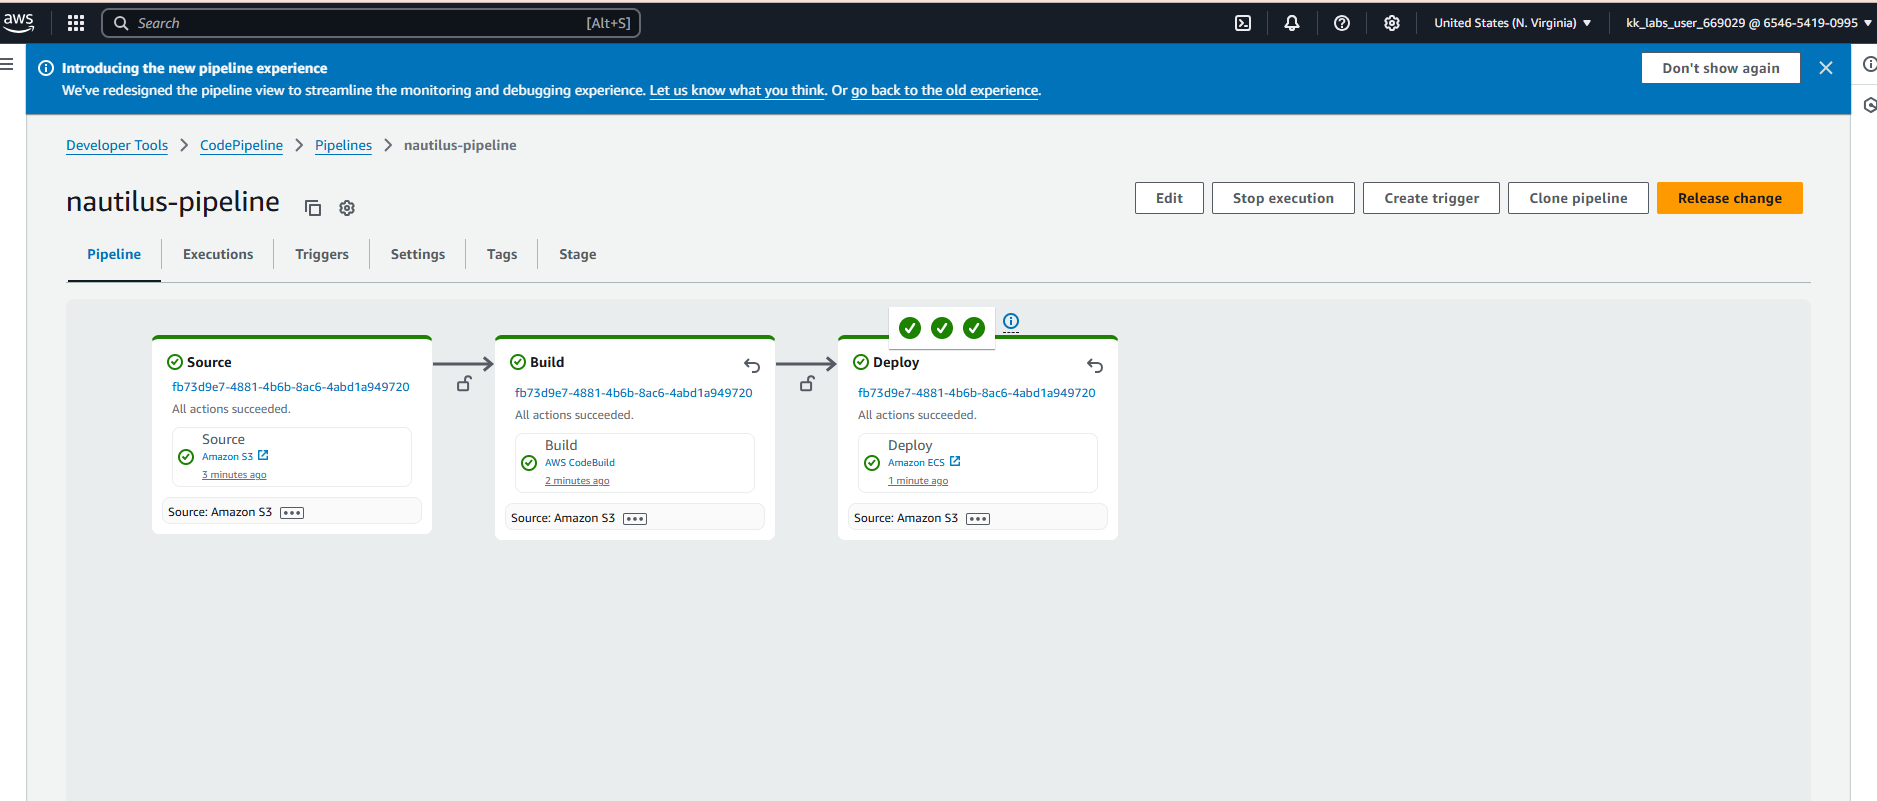This screenshot has width=1877, height=801.
Task: Open the AWS CodeBuild provider link
Action: click(x=580, y=463)
